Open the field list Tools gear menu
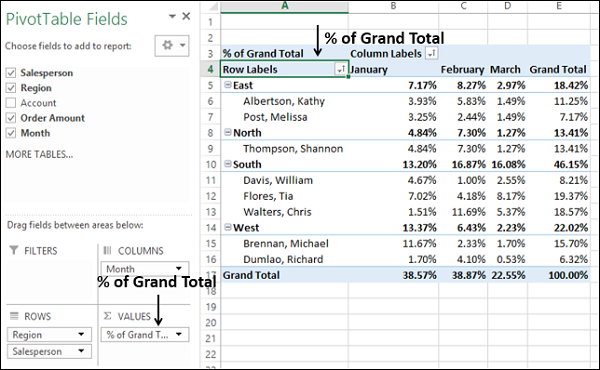This screenshot has width=600, height=370. [172, 46]
